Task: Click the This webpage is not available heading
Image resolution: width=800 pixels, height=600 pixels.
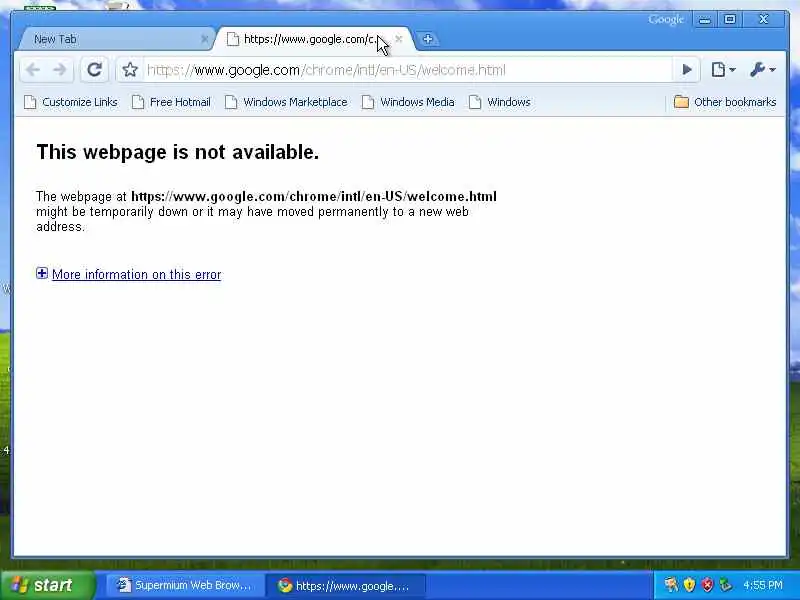Action: point(178,152)
